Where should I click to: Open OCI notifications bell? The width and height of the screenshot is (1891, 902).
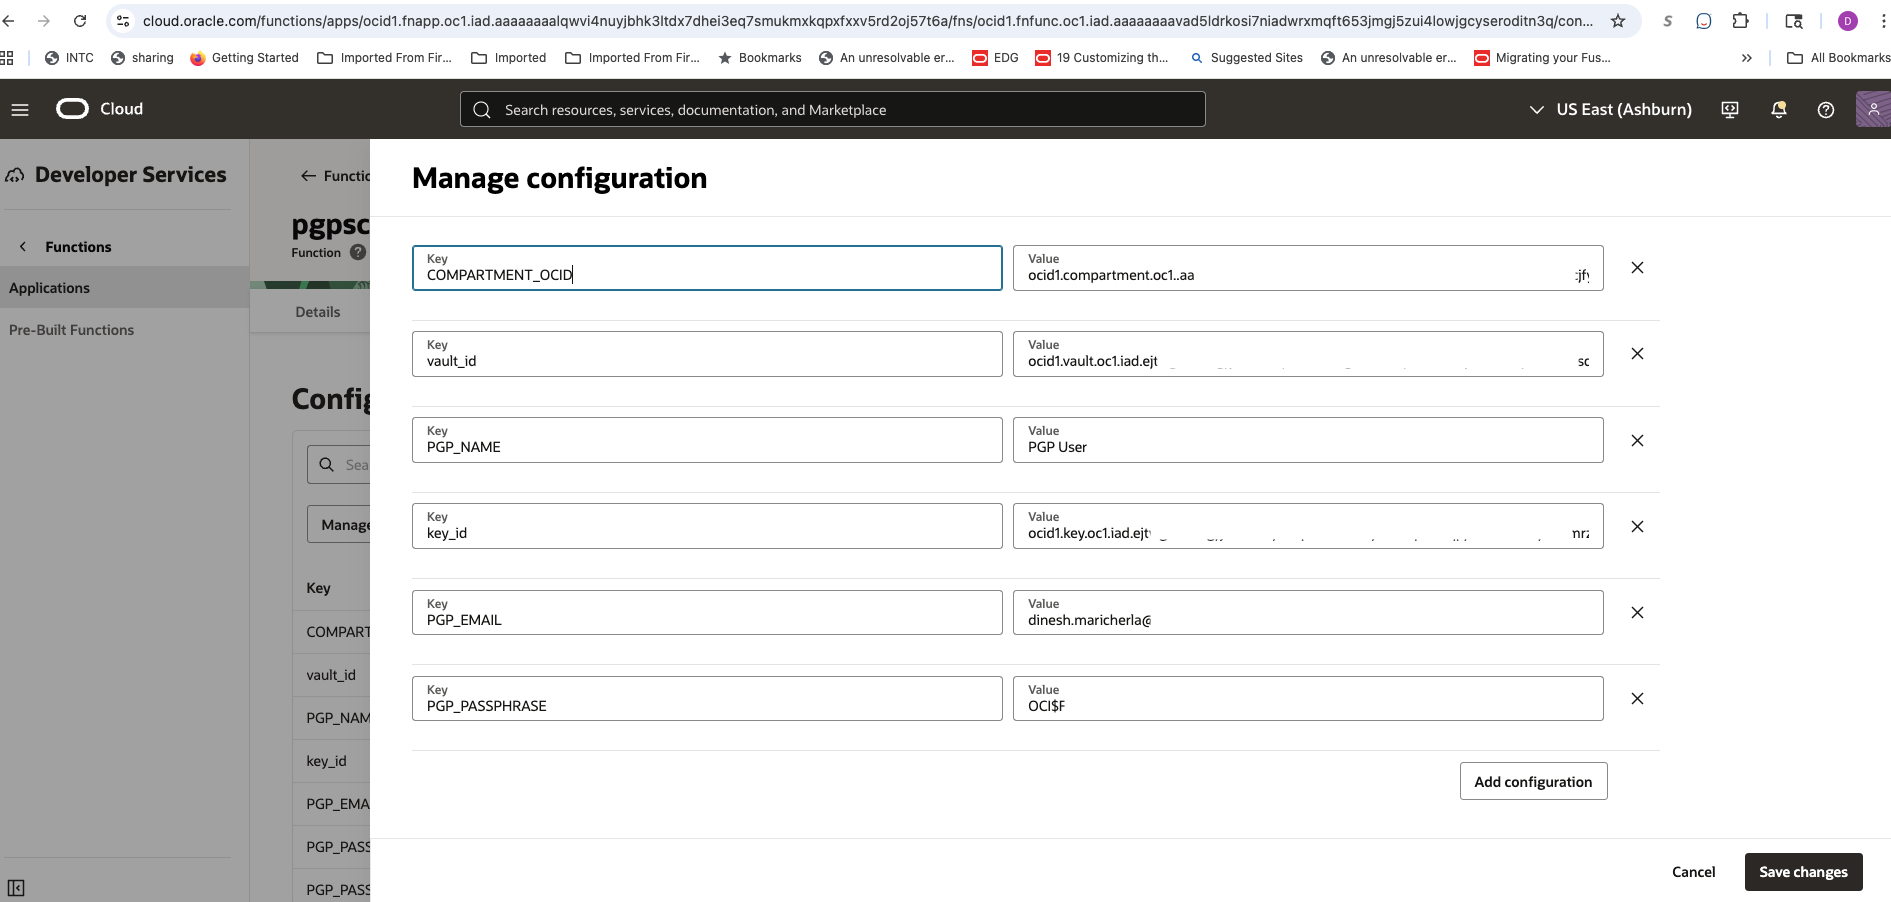click(1778, 109)
